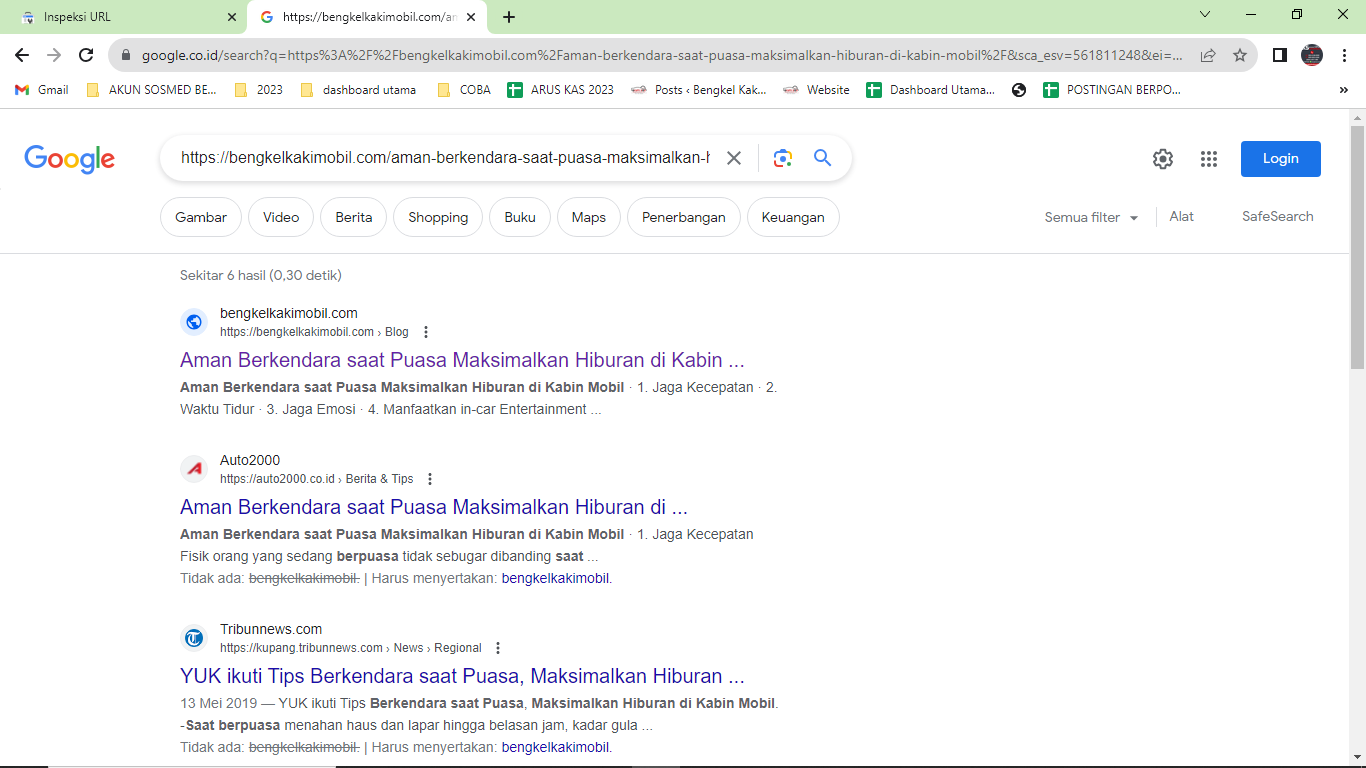Filter results by Maps
This screenshot has height=768, width=1366.
pyautogui.click(x=589, y=217)
